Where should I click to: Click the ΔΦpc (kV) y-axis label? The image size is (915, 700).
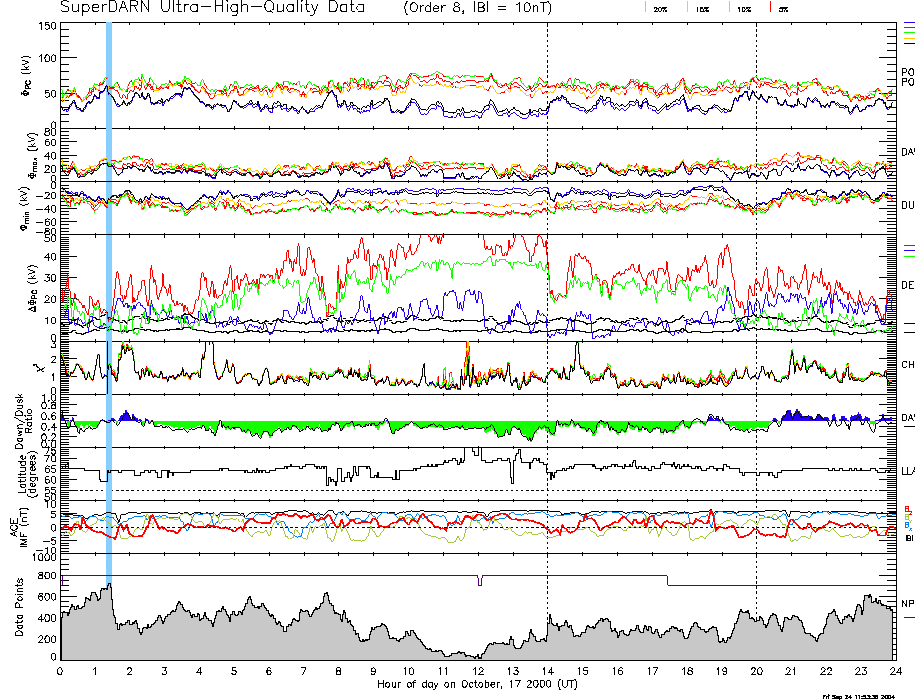[34, 288]
